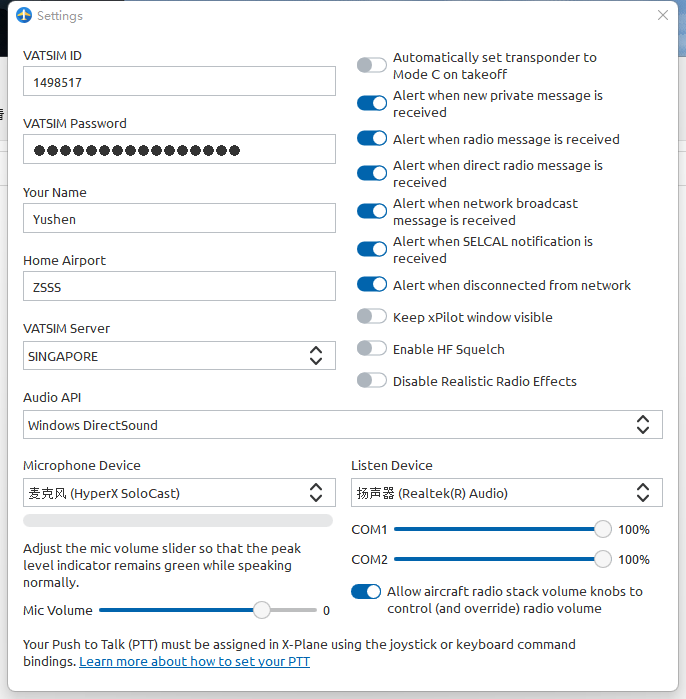Click the VATSIM ID input field
This screenshot has height=699, width=686.
point(179,81)
